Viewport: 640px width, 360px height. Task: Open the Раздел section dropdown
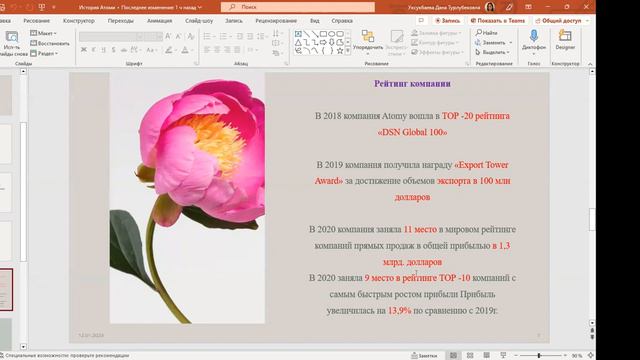point(44,53)
